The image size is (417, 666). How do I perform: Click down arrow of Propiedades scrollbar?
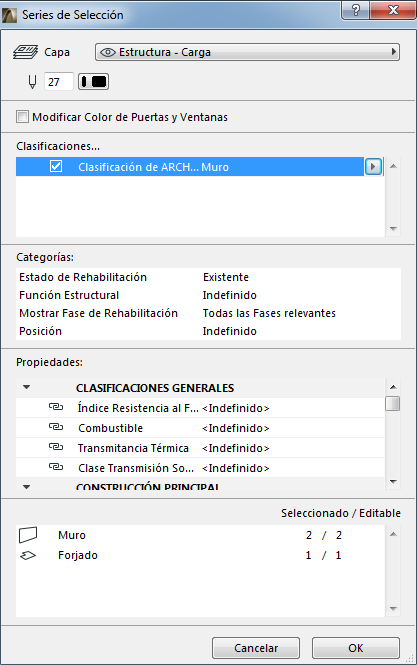coord(393,481)
